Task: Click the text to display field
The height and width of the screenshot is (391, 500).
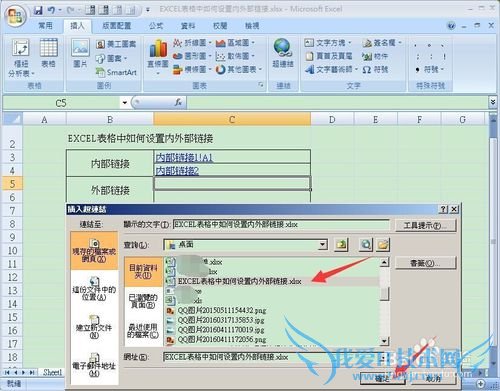Action: tap(281, 225)
